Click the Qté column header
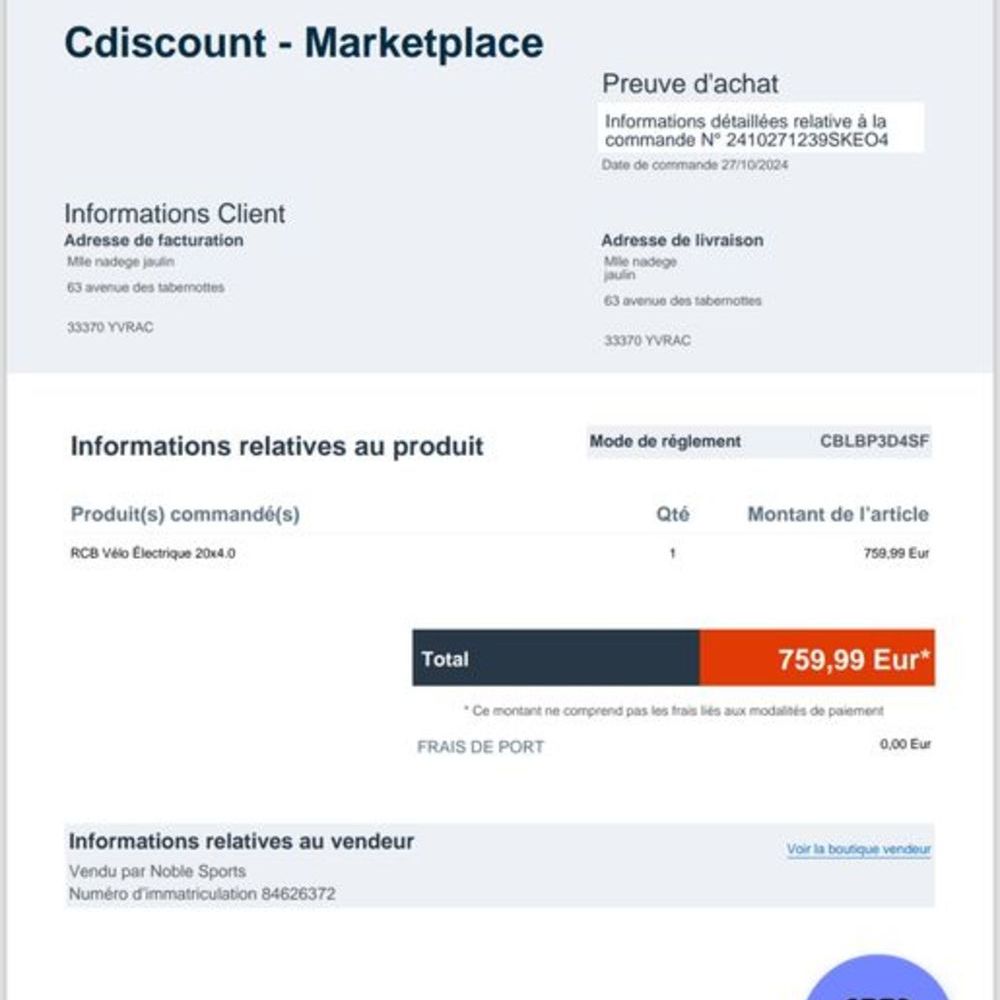 672,514
